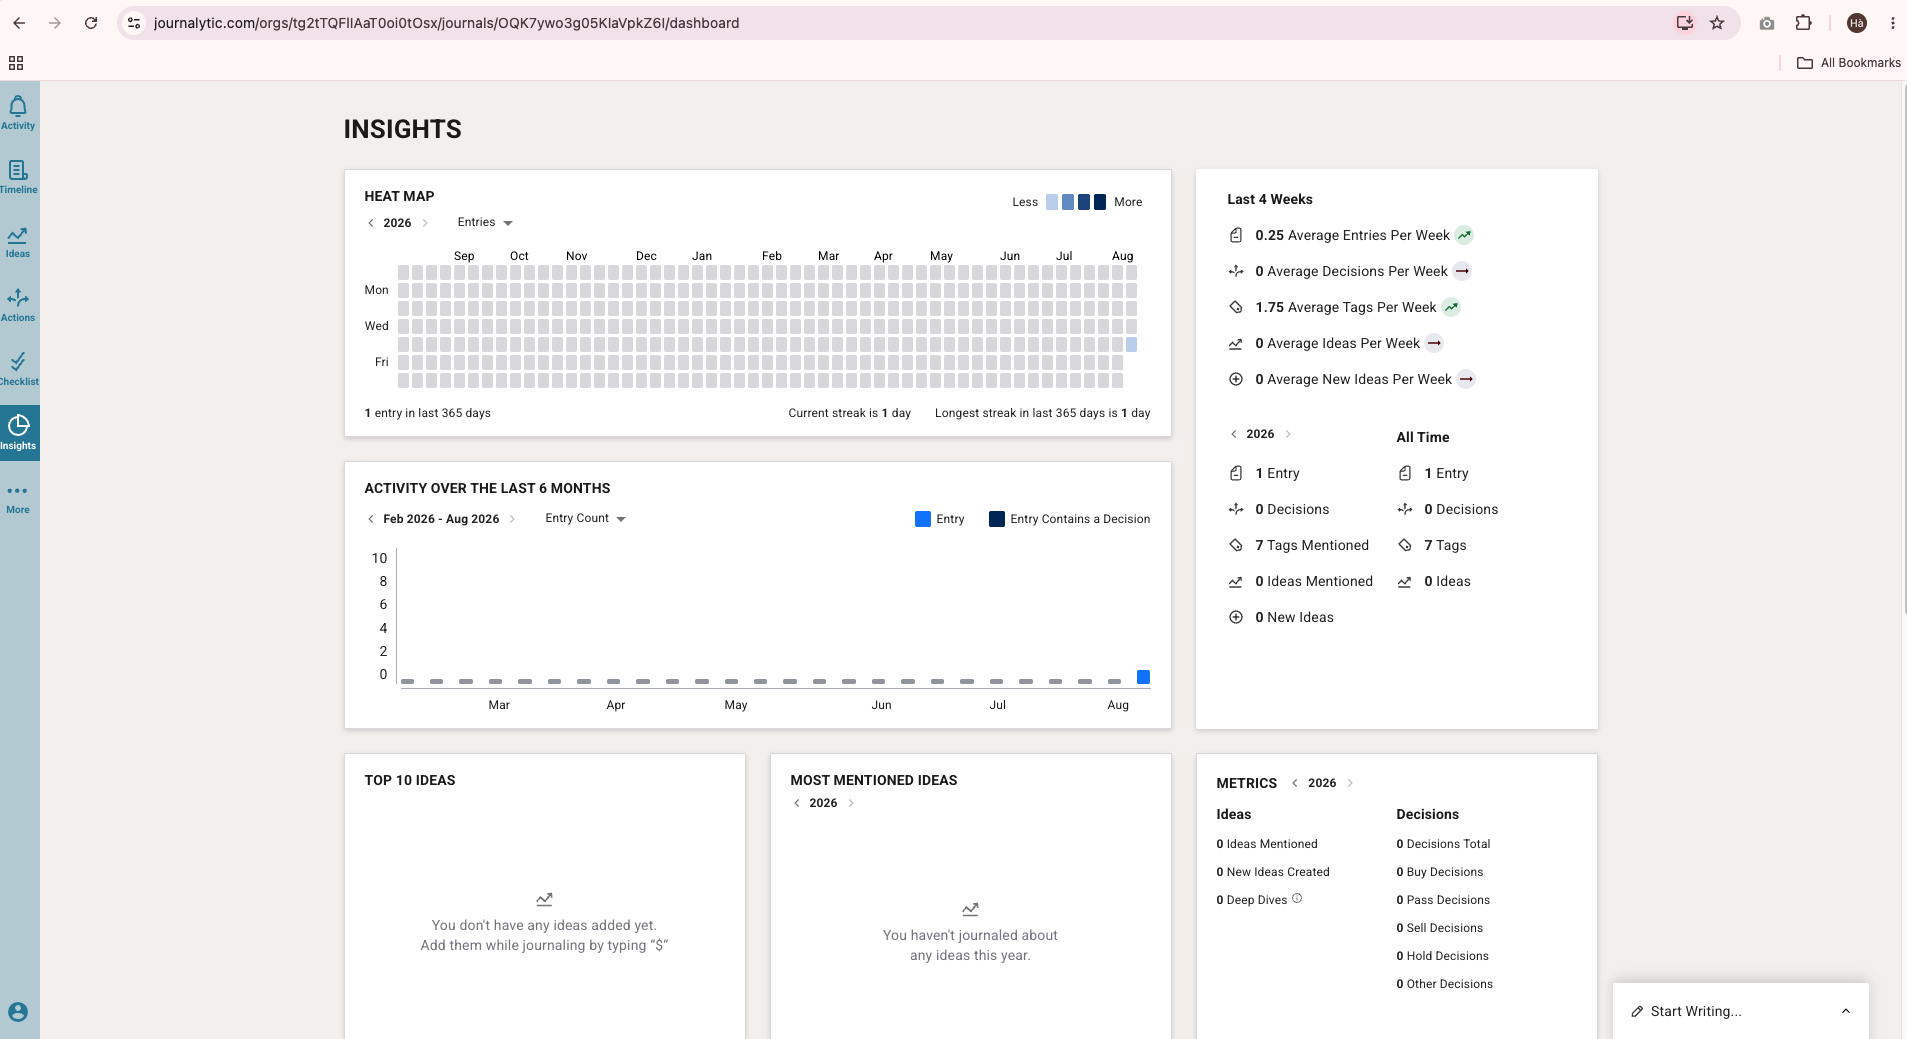
Task: Click 0 New Ideas Created metric
Action: coord(1273,872)
